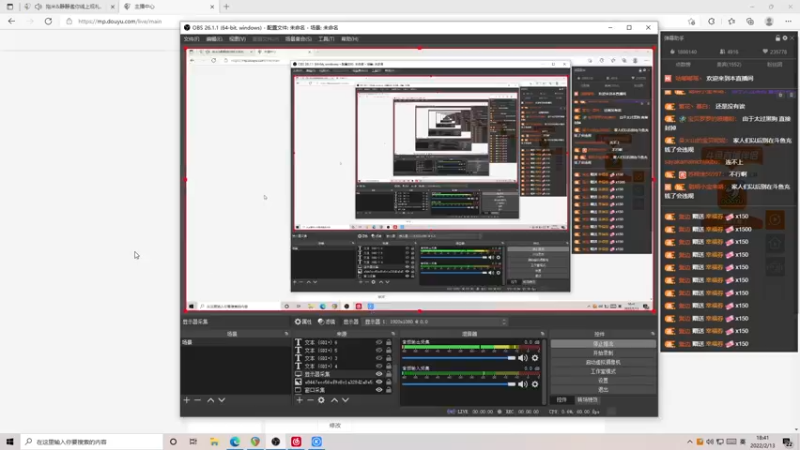Toggle the lock on 窗口采集 source
This screenshot has height=450, width=800.
(x=389, y=390)
